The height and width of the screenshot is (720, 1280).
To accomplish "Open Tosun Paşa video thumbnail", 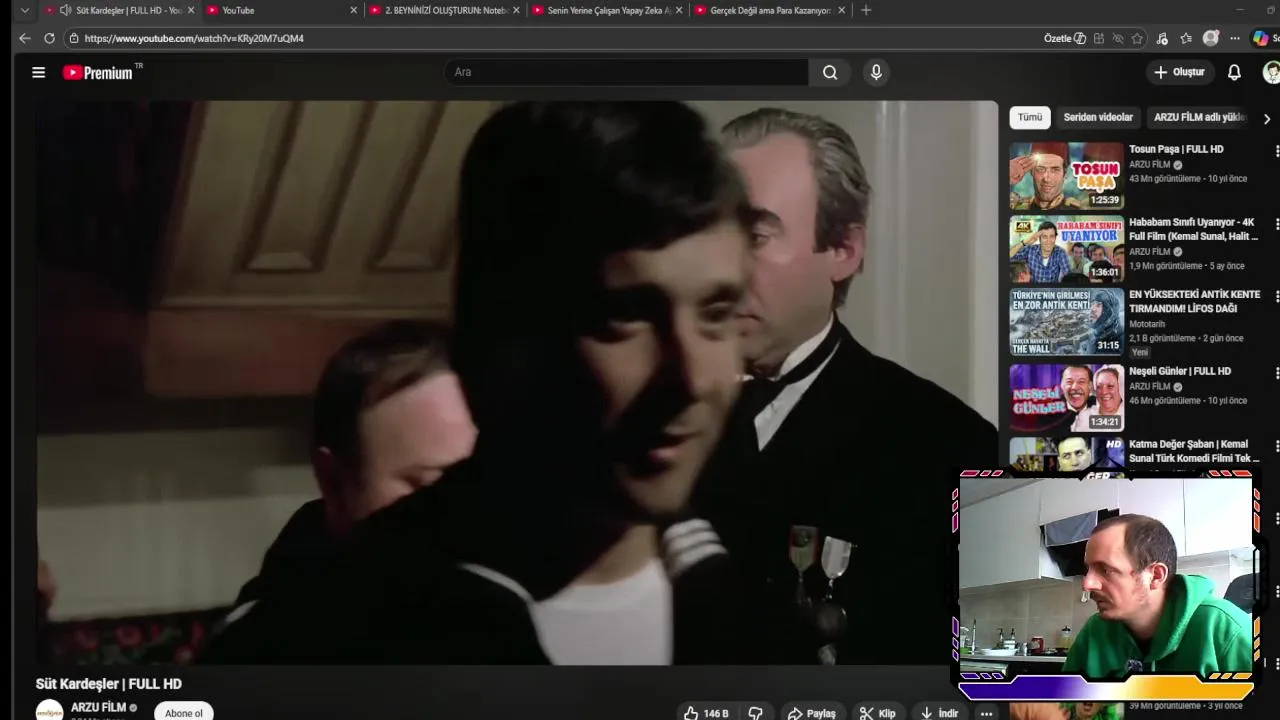I will coord(1066,175).
